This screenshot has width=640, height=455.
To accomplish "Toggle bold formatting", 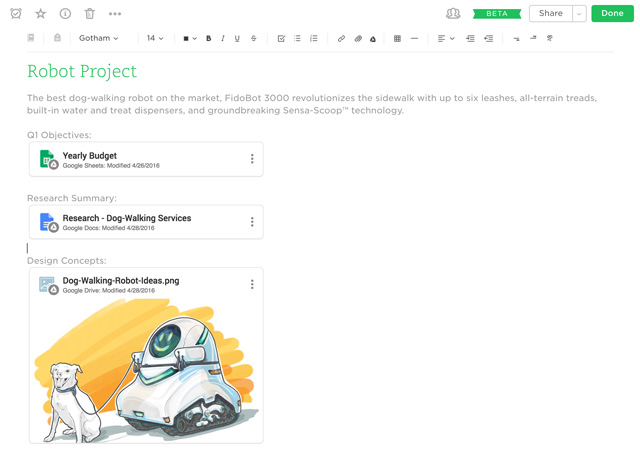I will [x=208, y=39].
